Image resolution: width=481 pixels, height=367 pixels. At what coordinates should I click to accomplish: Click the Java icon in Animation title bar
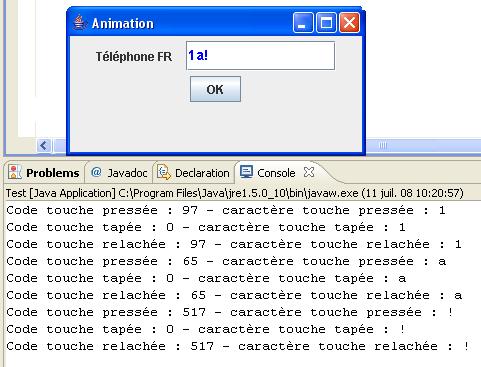pos(79,23)
